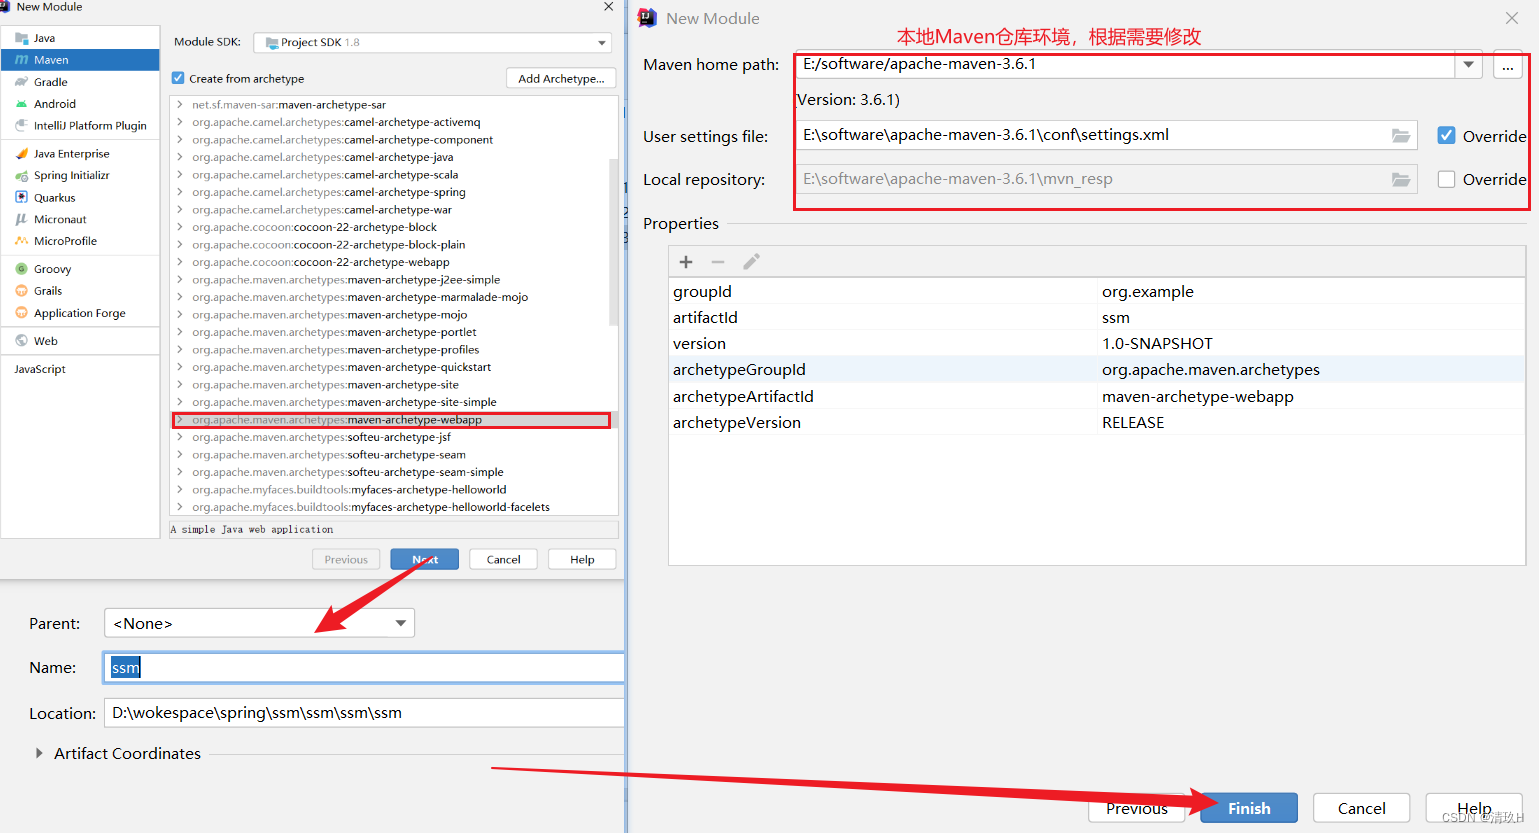
Task: Click the Quarkus icon in sidebar
Action: click(x=21, y=197)
